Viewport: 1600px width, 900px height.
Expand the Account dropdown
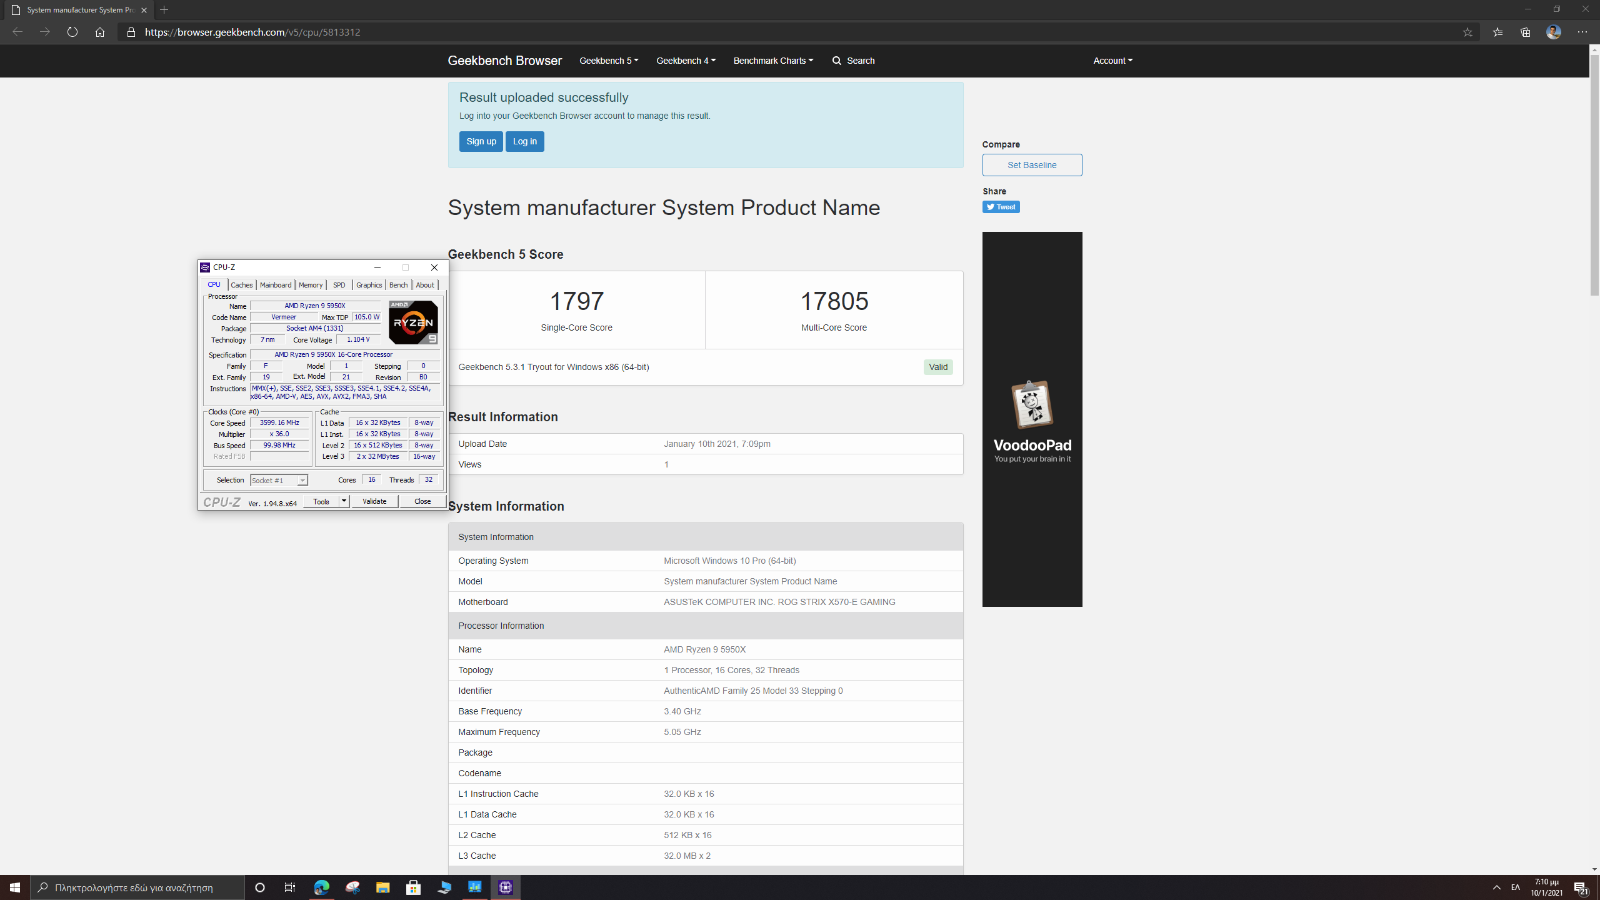pyautogui.click(x=1112, y=61)
